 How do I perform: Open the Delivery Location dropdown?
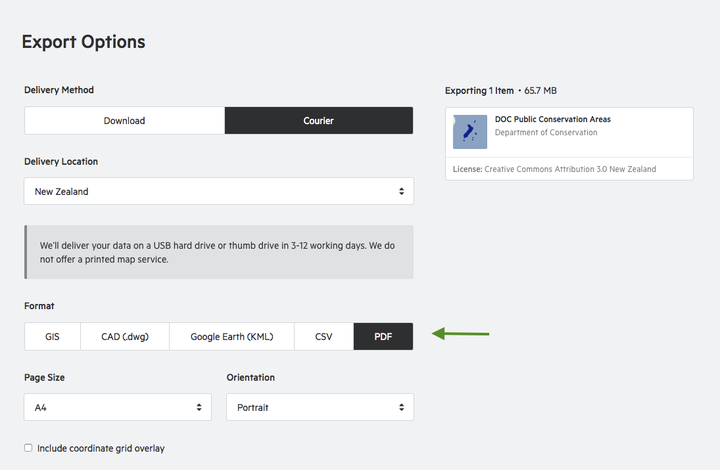pyautogui.click(x=219, y=191)
